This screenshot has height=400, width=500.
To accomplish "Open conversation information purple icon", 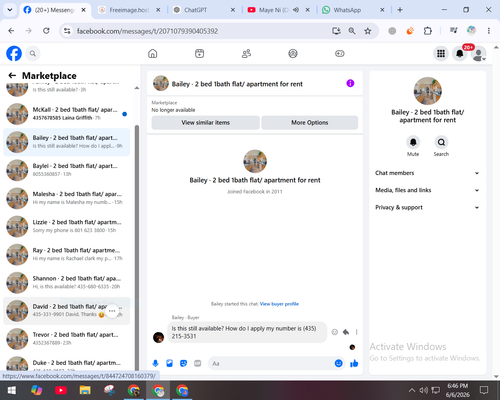I will click(x=350, y=83).
